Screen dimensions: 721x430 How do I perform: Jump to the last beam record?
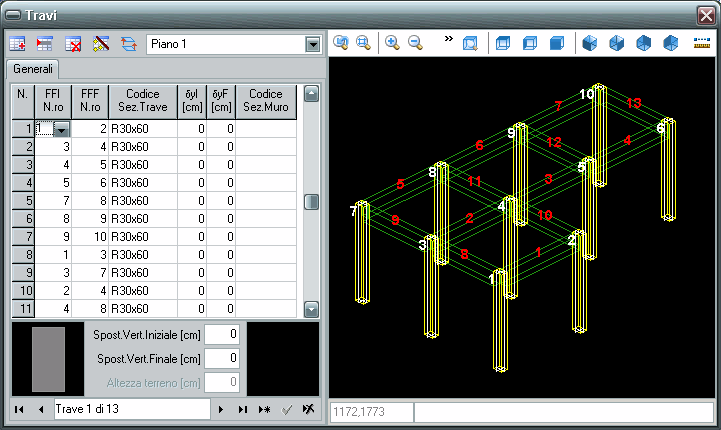tap(242, 410)
